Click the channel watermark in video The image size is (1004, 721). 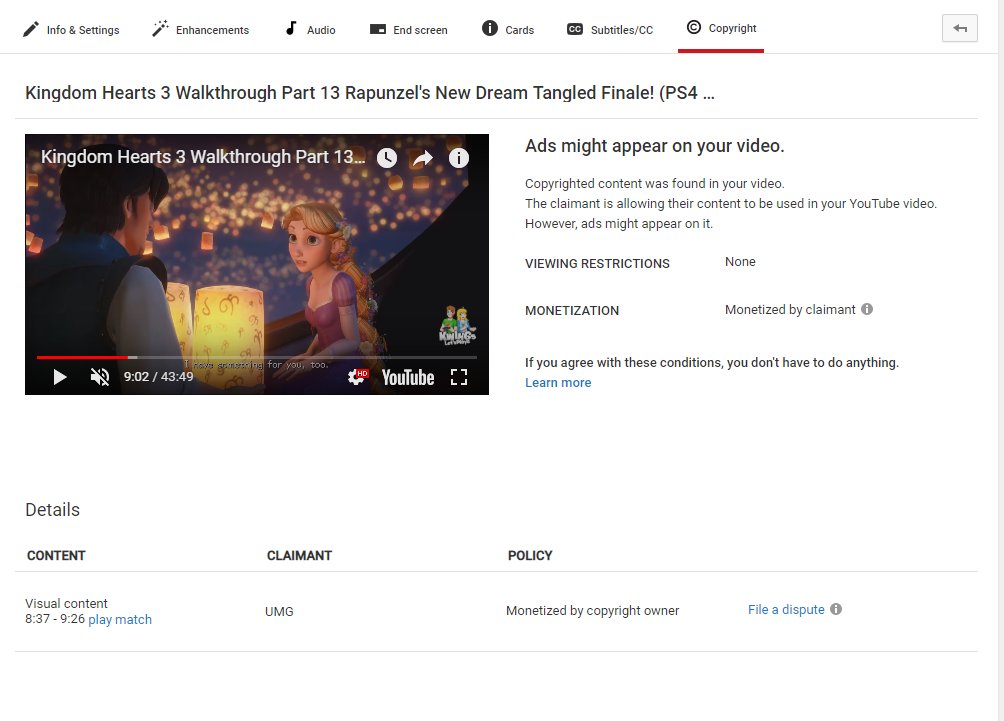pos(457,325)
